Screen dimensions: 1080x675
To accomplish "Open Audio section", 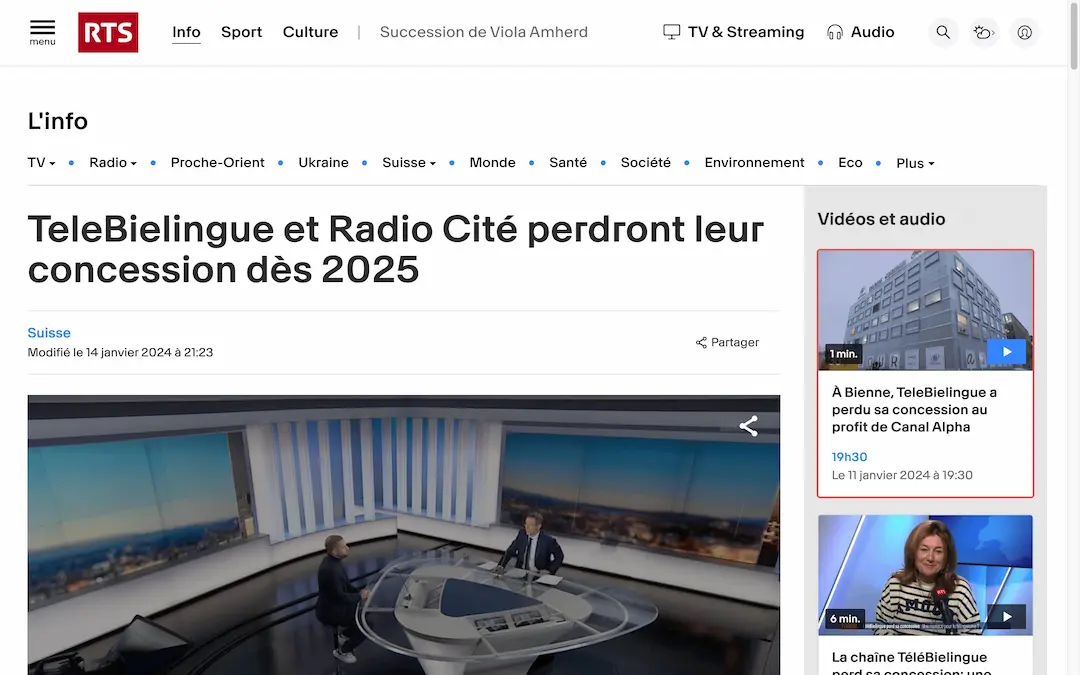I will click(860, 32).
